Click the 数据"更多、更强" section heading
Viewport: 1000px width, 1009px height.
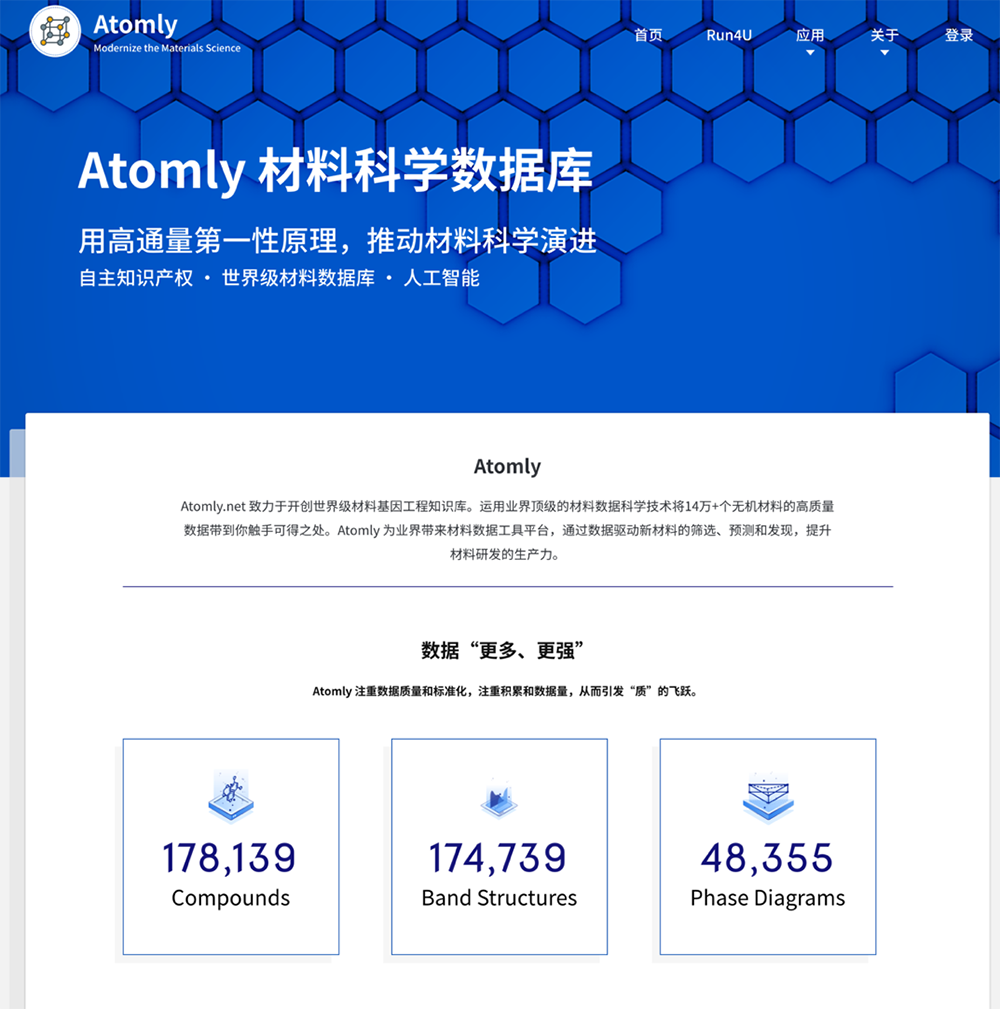coord(503,651)
